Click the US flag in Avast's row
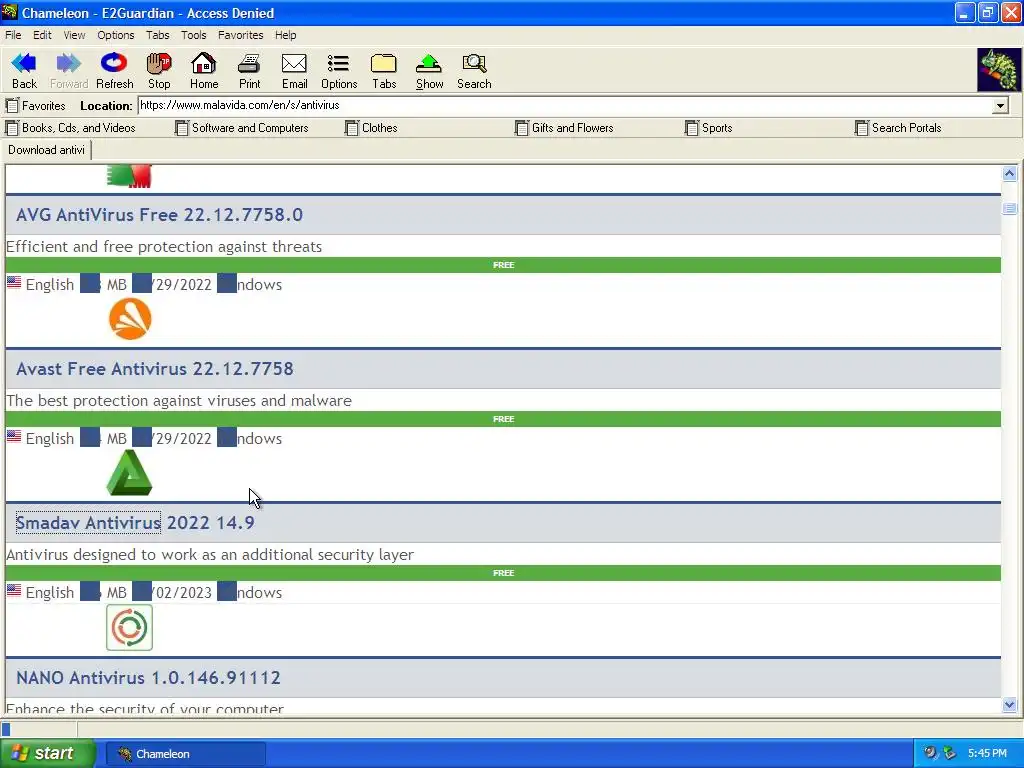Viewport: 1024px width, 768px height. [x=14, y=436]
